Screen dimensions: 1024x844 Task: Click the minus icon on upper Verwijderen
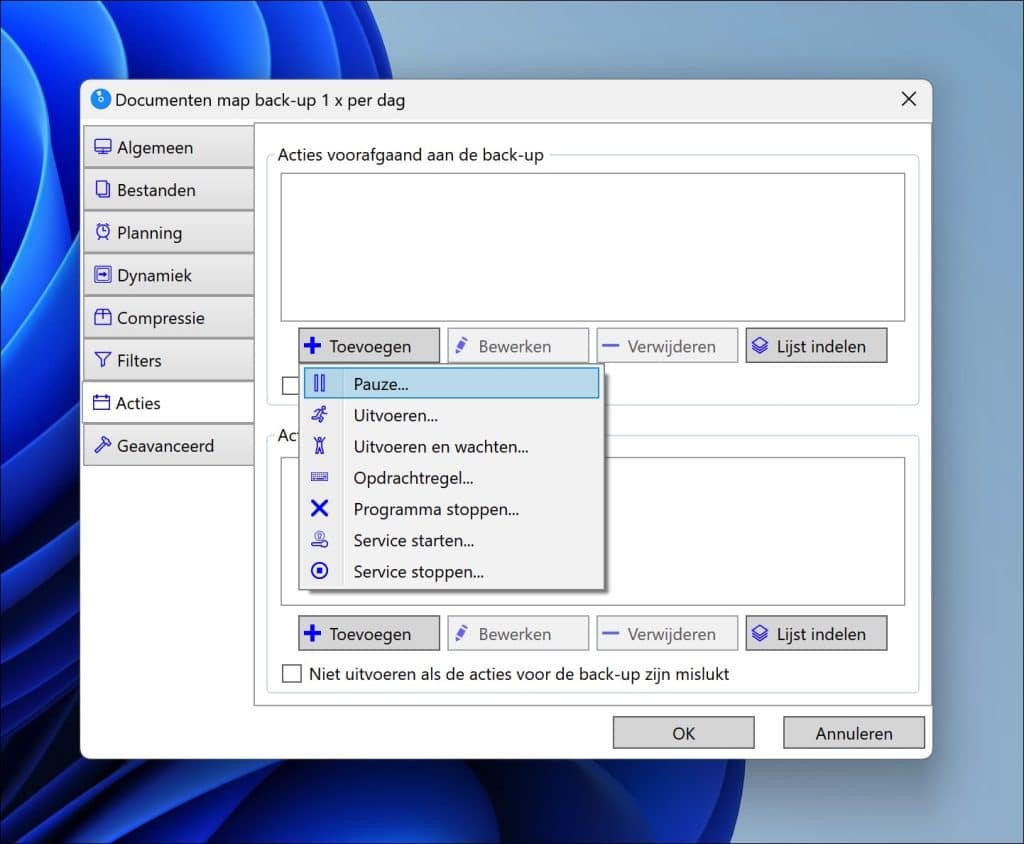pos(610,346)
